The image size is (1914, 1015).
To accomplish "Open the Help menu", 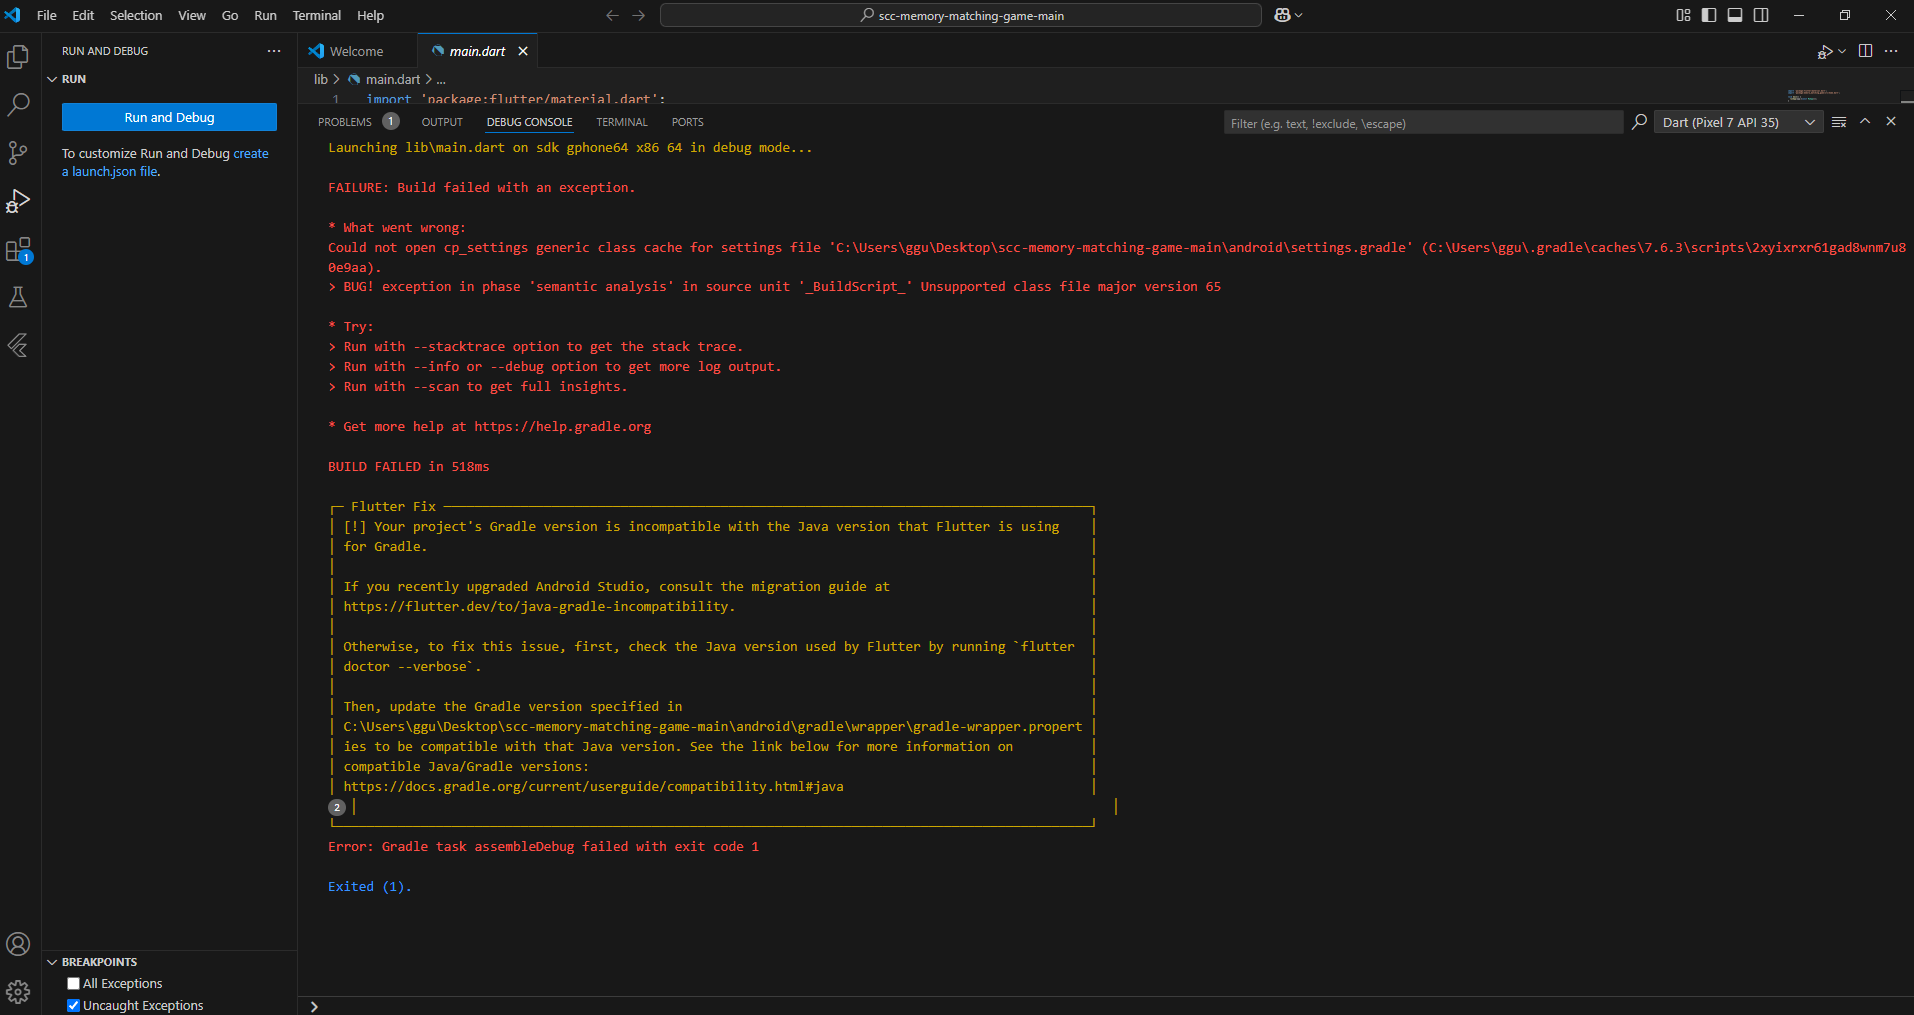I will (371, 15).
